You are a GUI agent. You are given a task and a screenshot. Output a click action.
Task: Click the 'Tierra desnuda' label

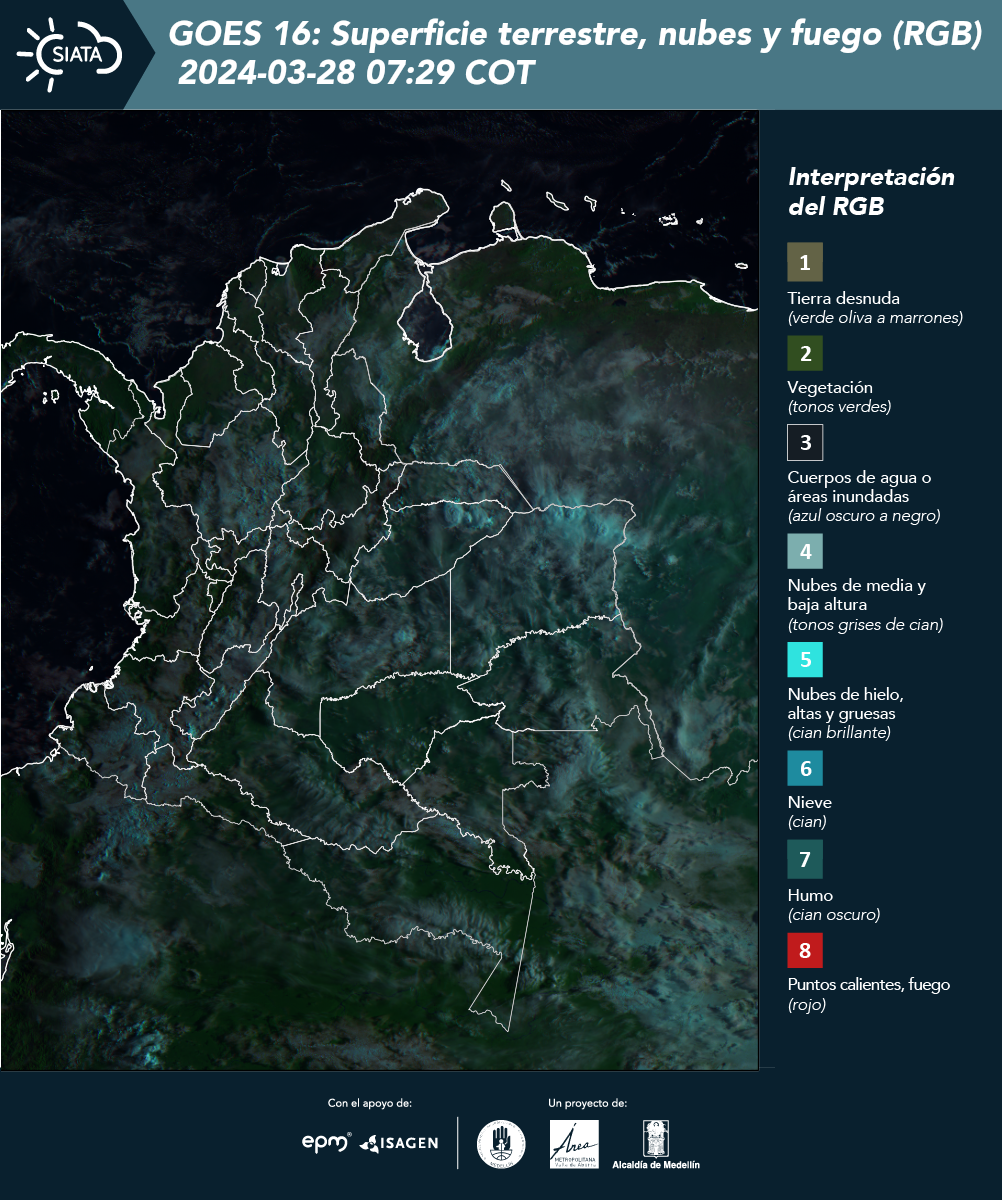click(x=844, y=298)
